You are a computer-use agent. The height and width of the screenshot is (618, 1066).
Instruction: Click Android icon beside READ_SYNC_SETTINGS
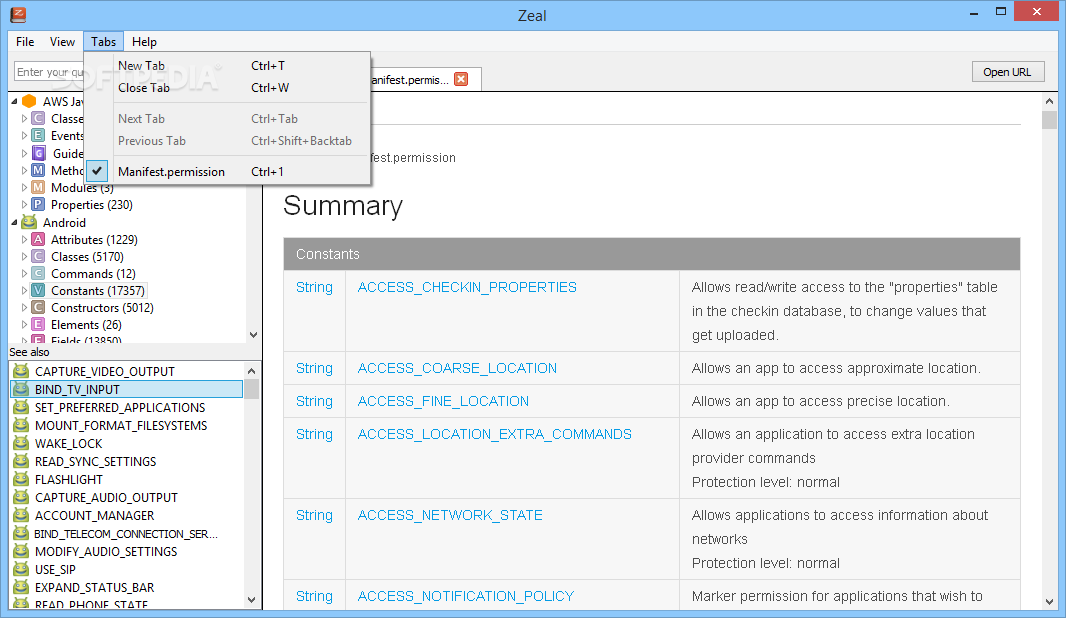(22, 461)
